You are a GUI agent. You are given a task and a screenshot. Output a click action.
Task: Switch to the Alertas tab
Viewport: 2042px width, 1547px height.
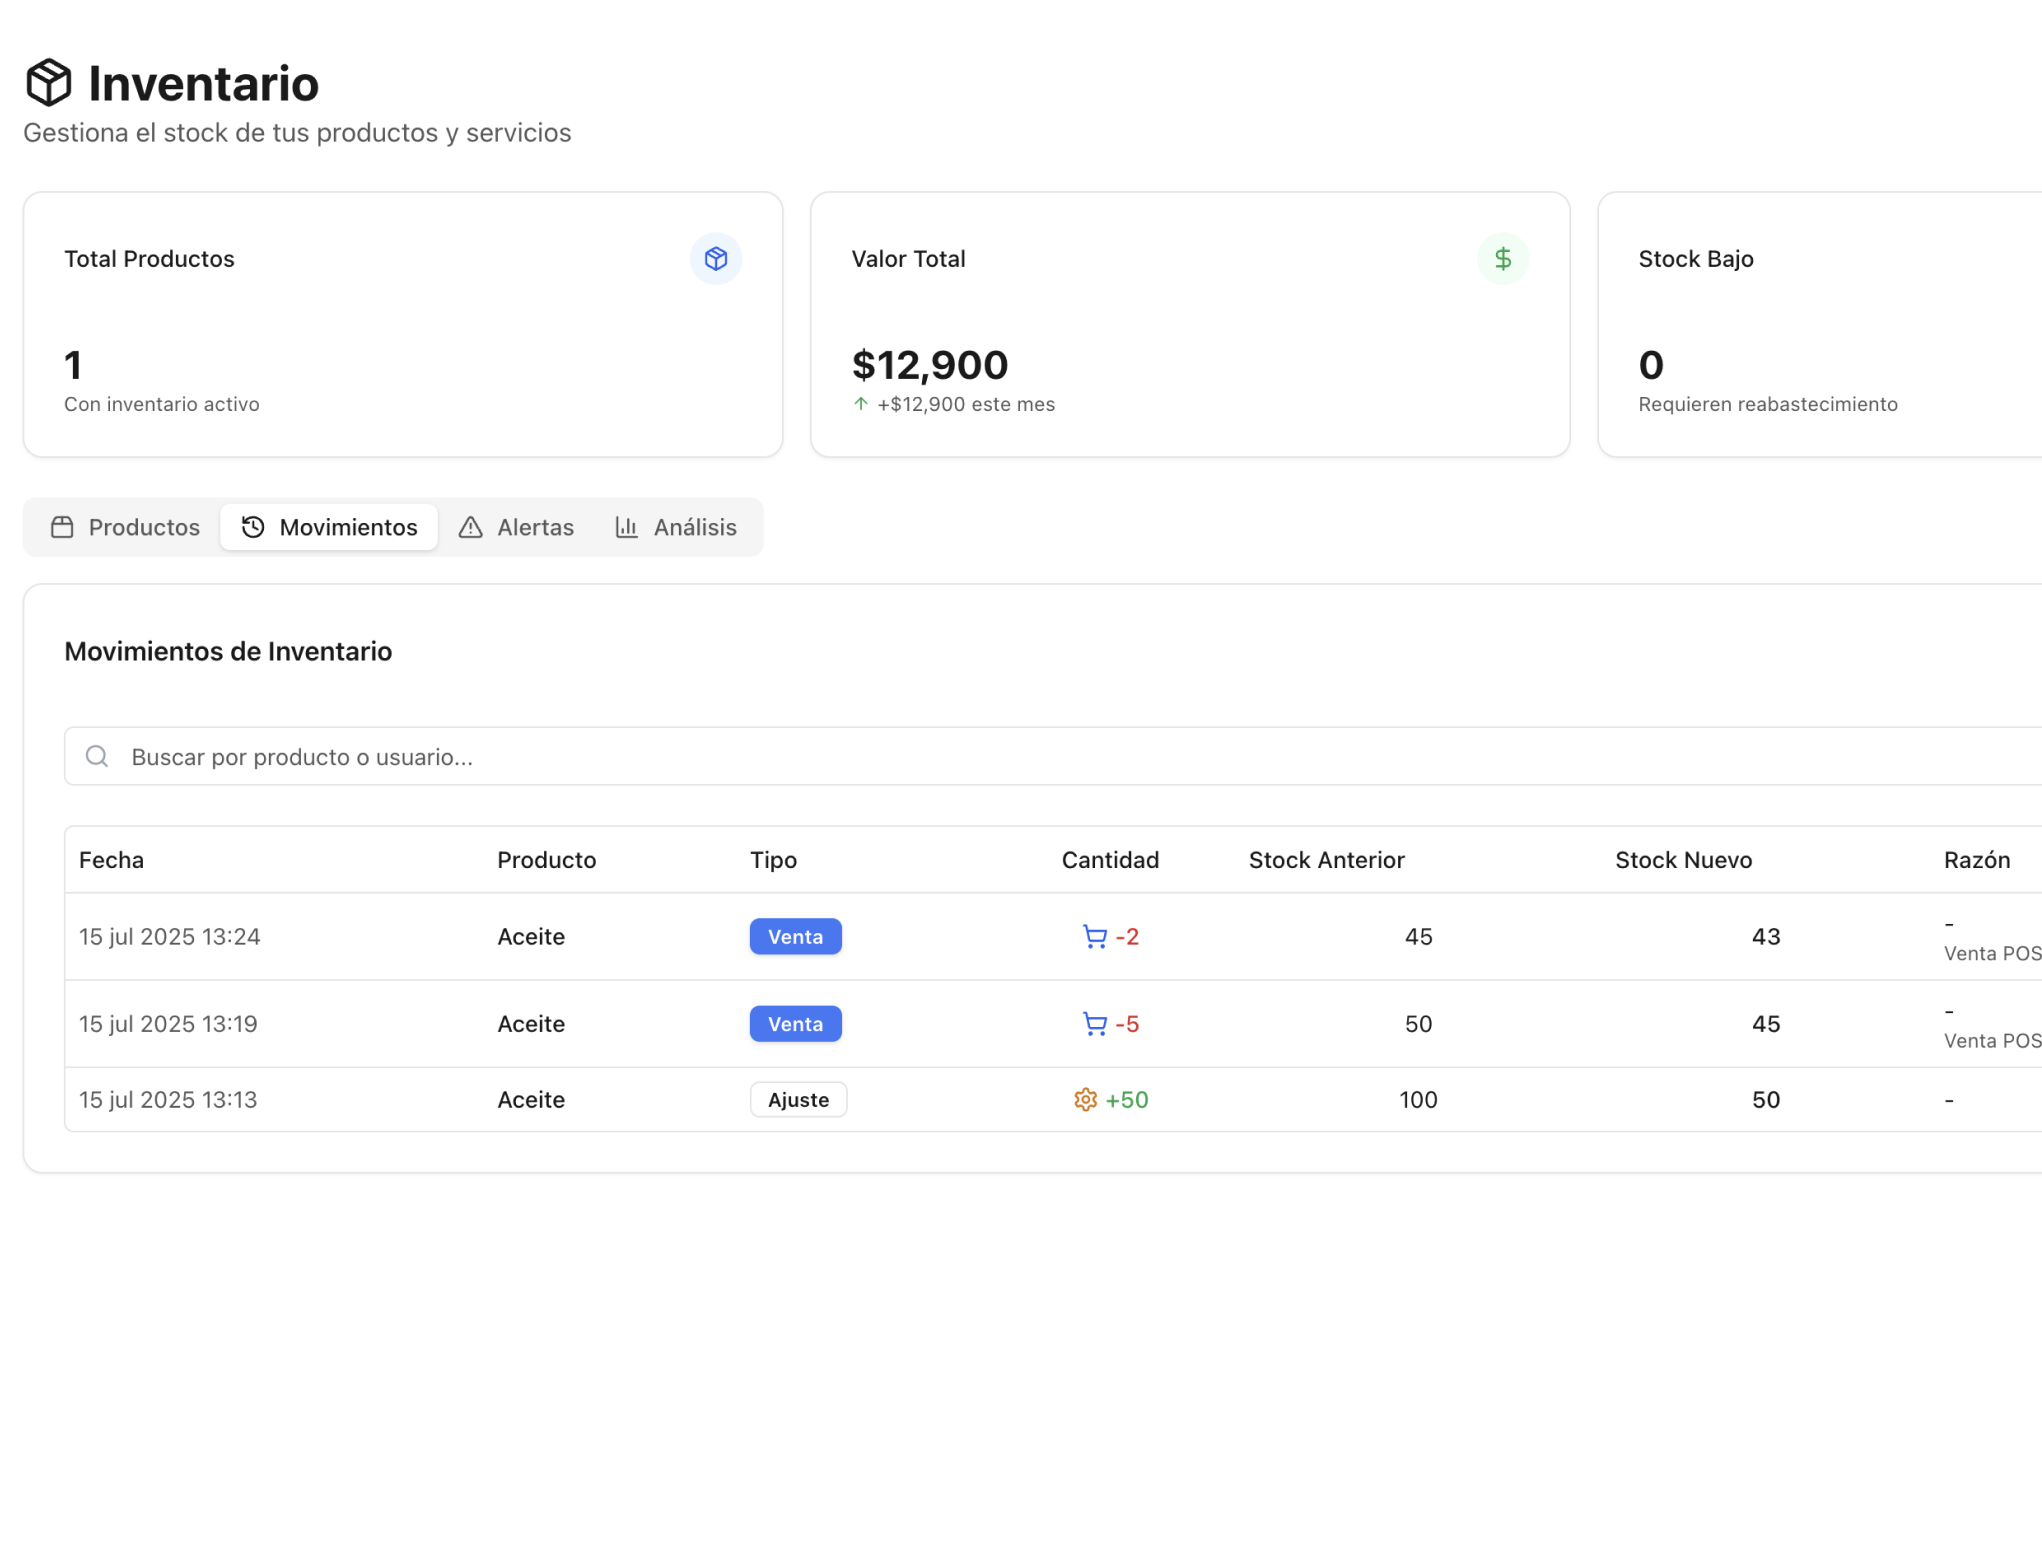click(x=517, y=527)
